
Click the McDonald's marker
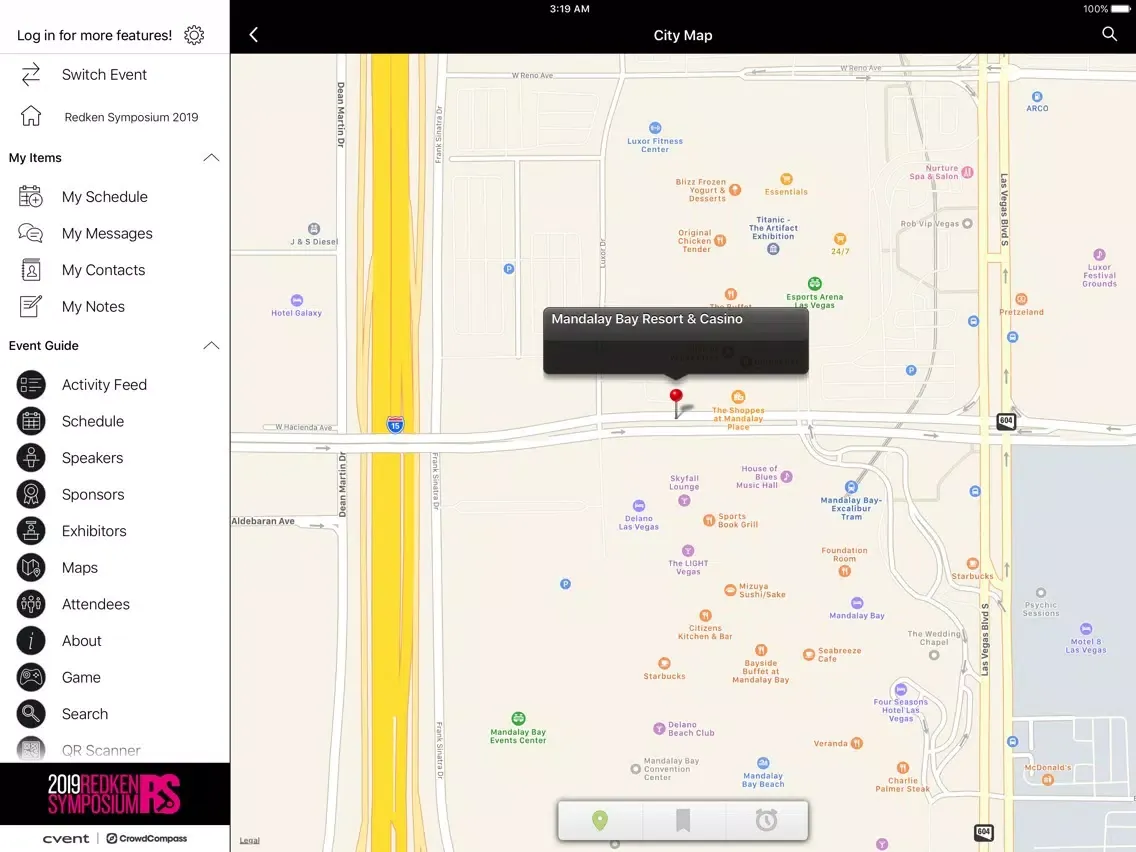pos(1047,780)
